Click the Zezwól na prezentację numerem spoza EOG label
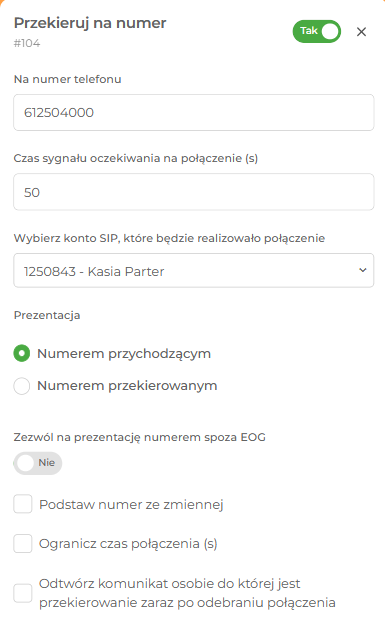The height and width of the screenshot is (618, 385). (139, 437)
